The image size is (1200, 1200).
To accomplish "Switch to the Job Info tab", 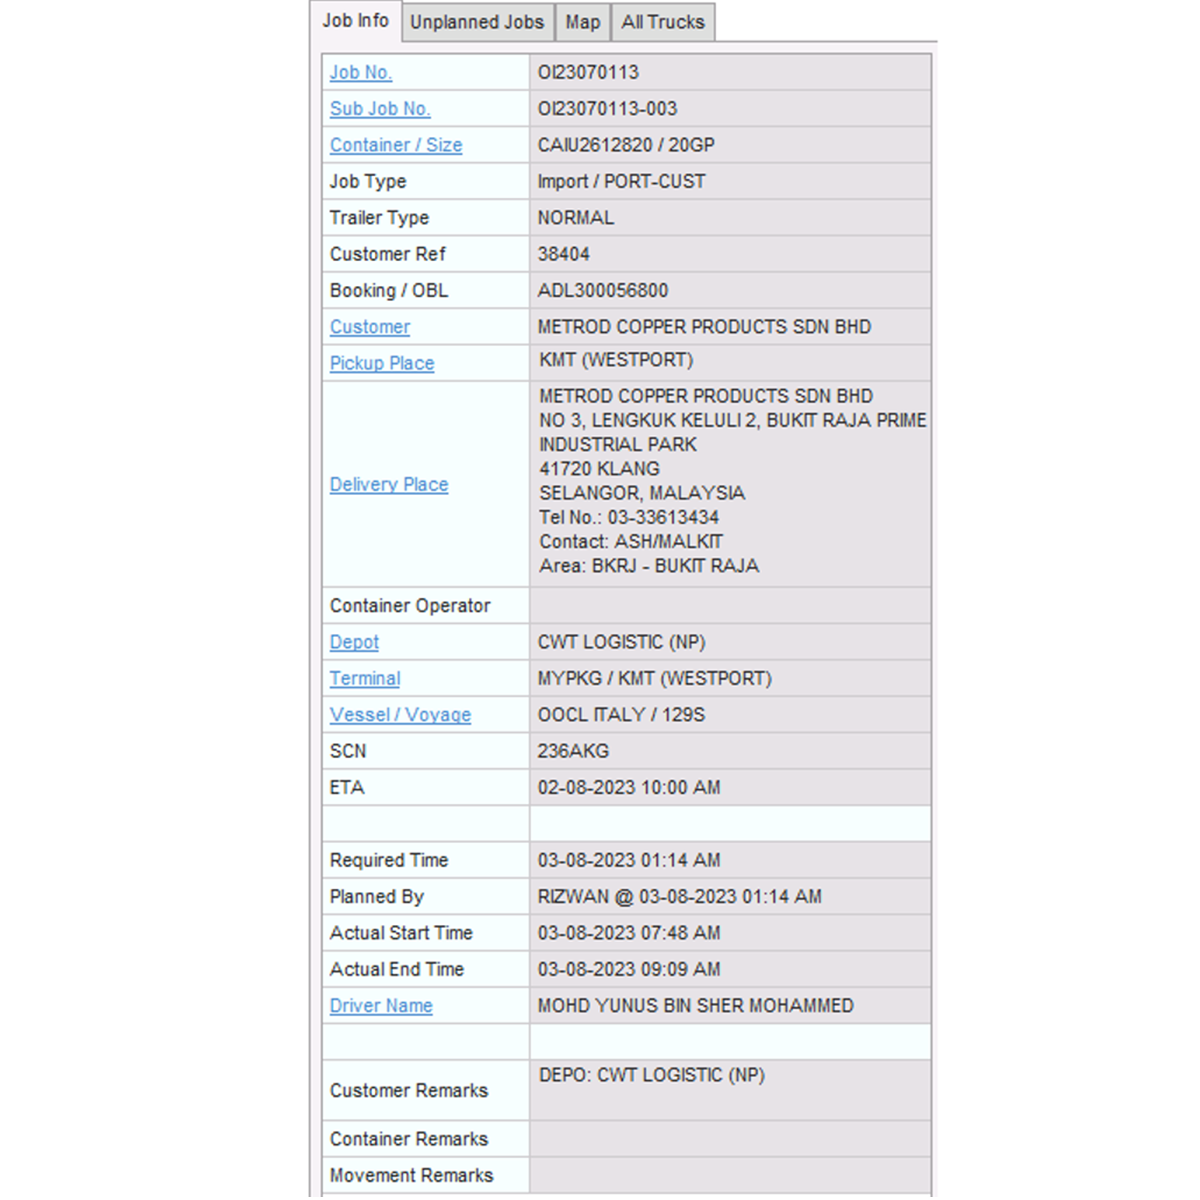I will [355, 21].
